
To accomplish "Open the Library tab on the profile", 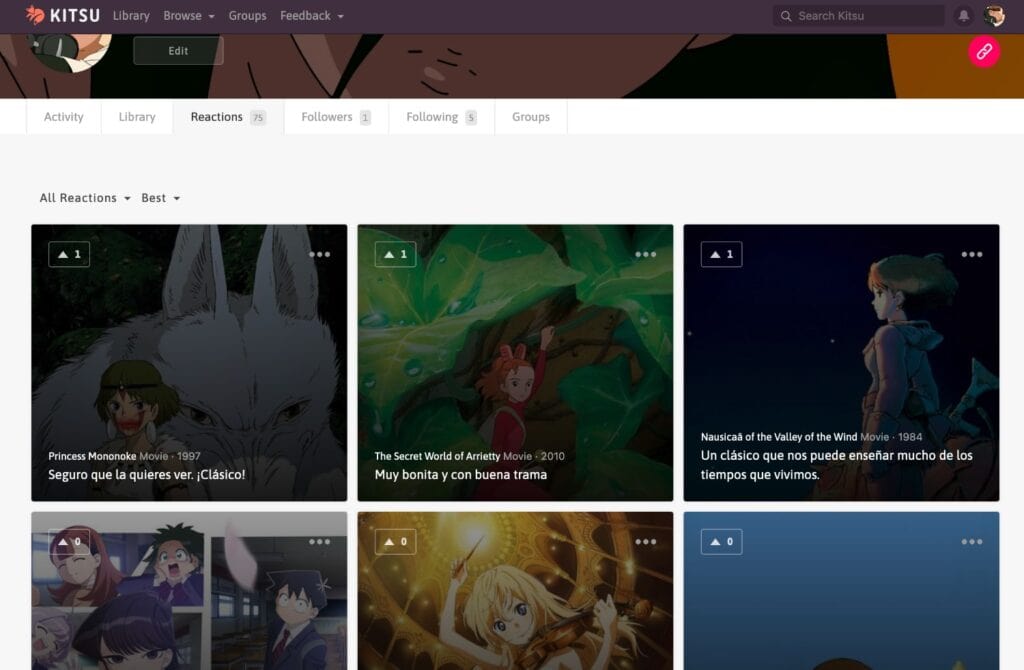I will (x=136, y=116).
